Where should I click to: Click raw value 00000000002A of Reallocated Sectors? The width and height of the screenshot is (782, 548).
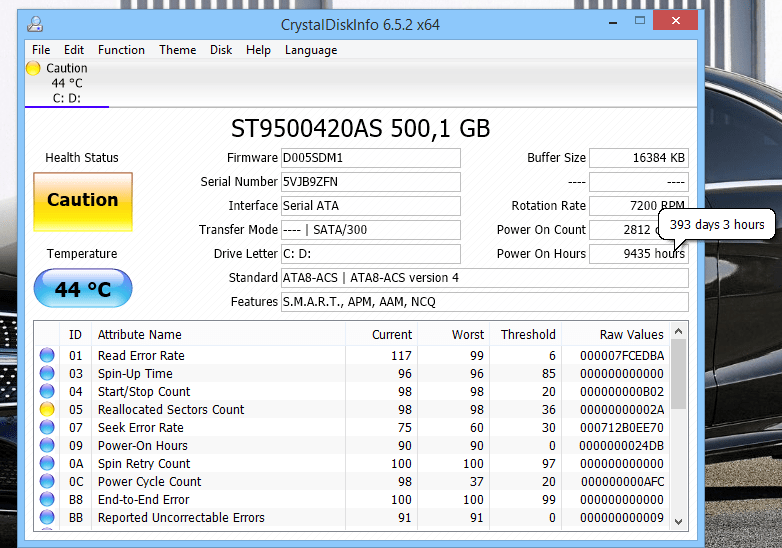(x=622, y=410)
